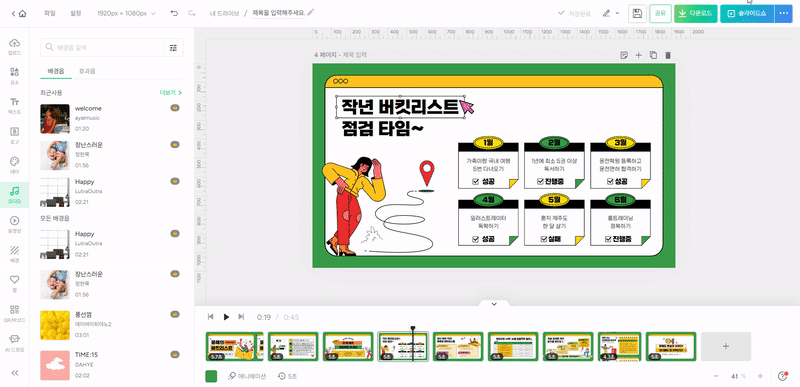Add a new page with plus icon
The height and width of the screenshot is (387, 800).
click(x=638, y=55)
